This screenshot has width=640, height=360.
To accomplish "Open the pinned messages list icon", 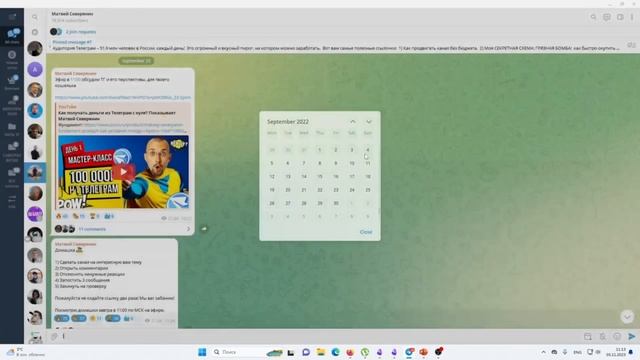I will pos(631,45).
